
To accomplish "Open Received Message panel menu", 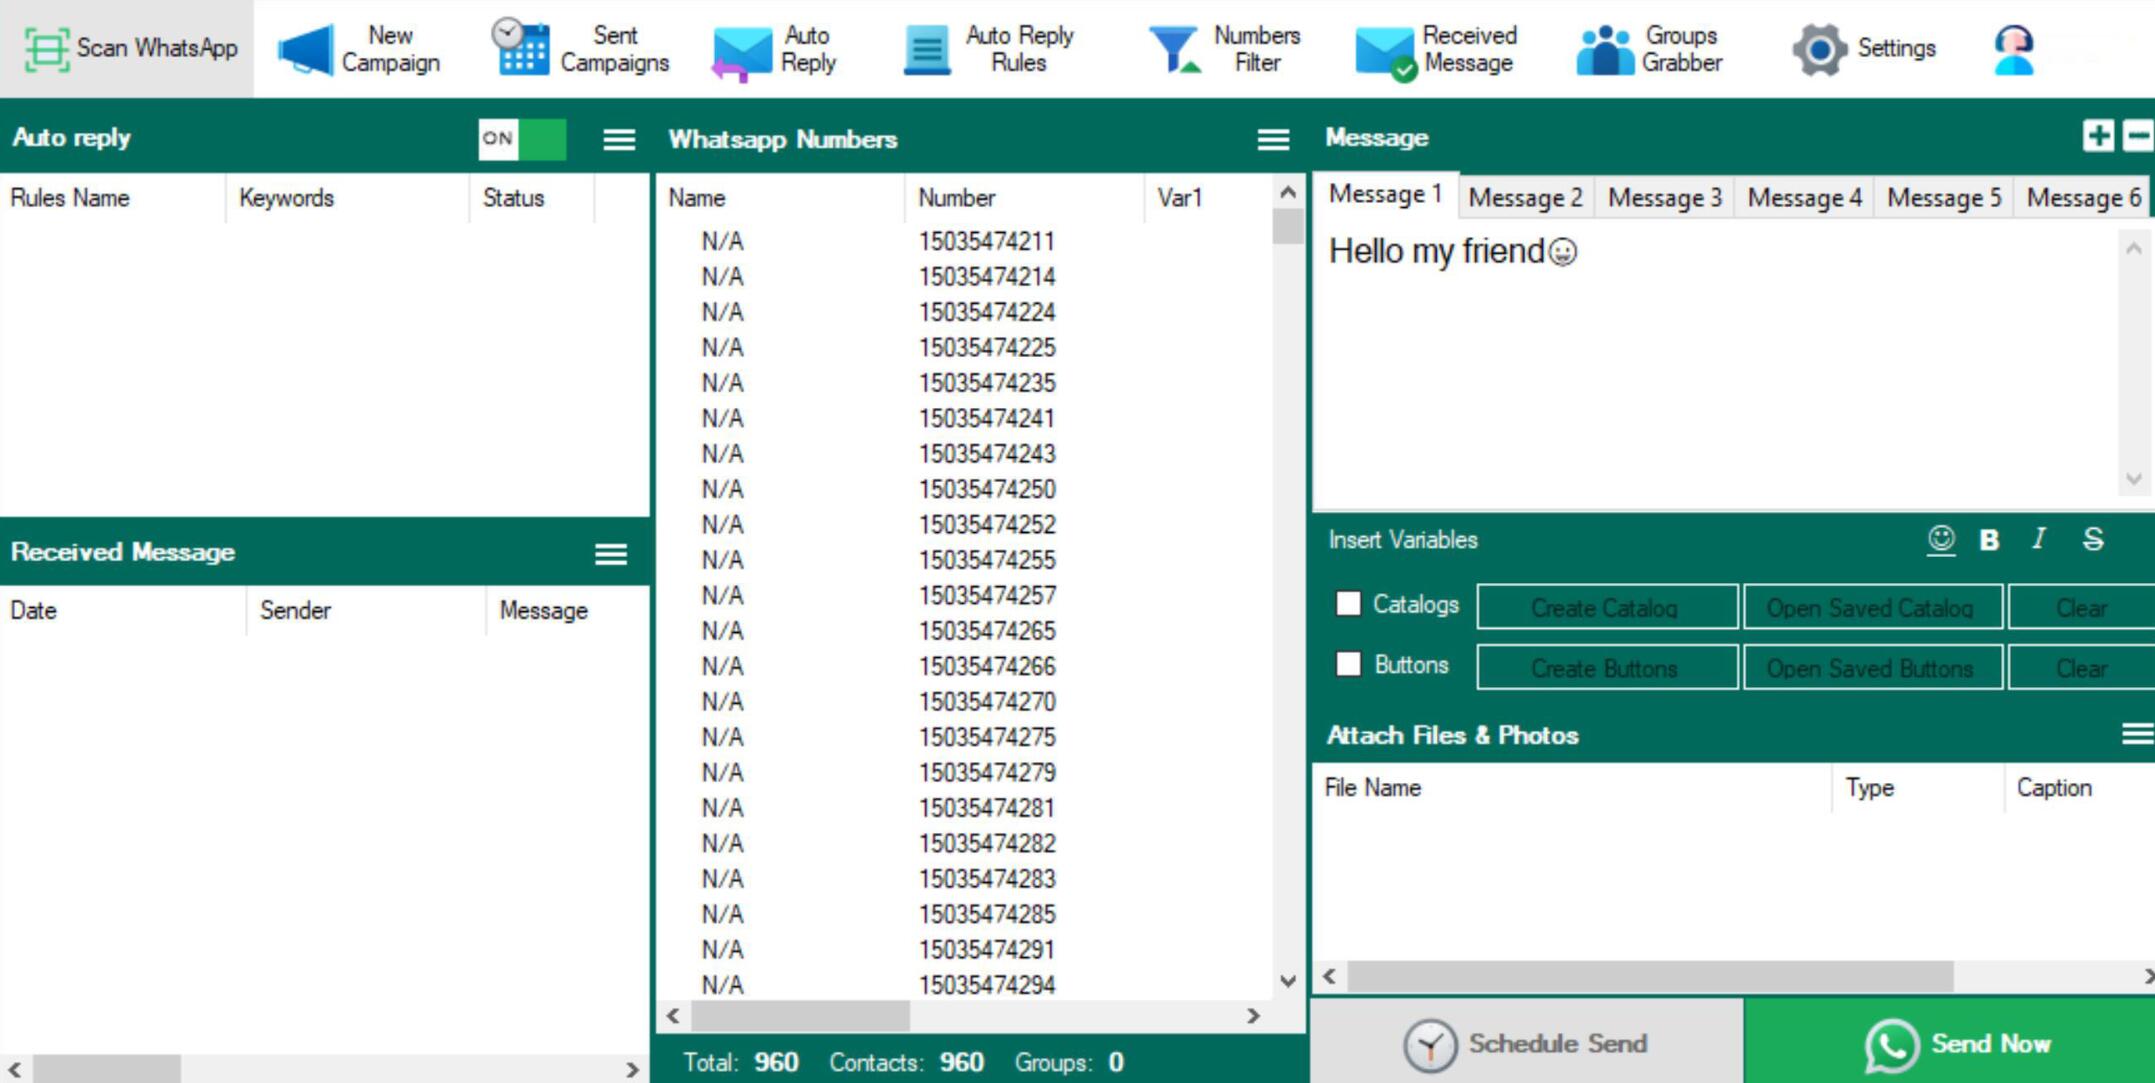I will [611, 553].
